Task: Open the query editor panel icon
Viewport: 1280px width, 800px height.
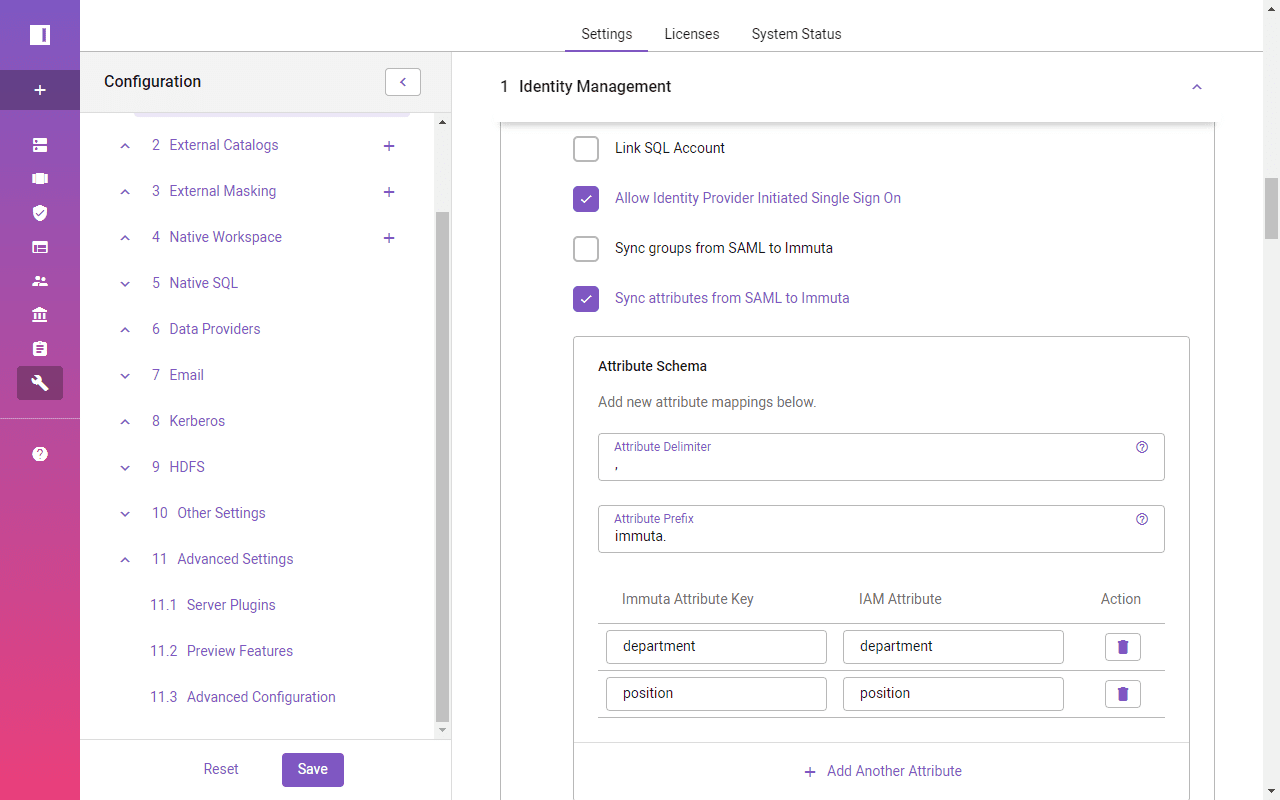Action: click(x=40, y=247)
